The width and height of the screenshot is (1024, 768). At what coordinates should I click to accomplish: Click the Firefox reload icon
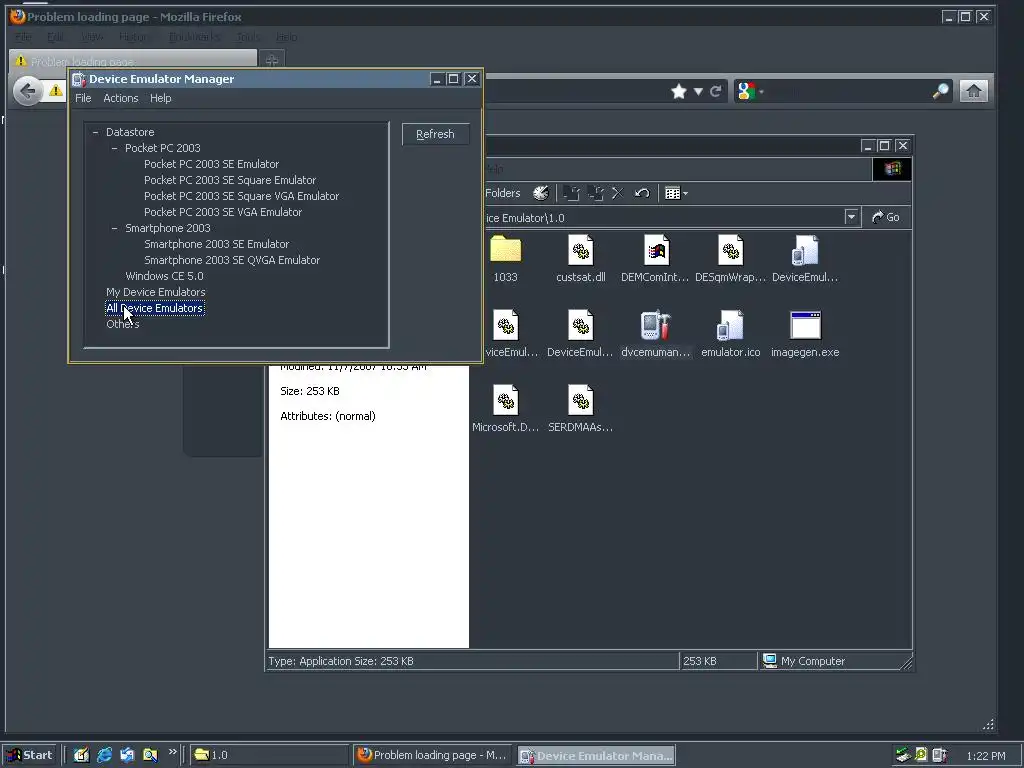tap(716, 91)
